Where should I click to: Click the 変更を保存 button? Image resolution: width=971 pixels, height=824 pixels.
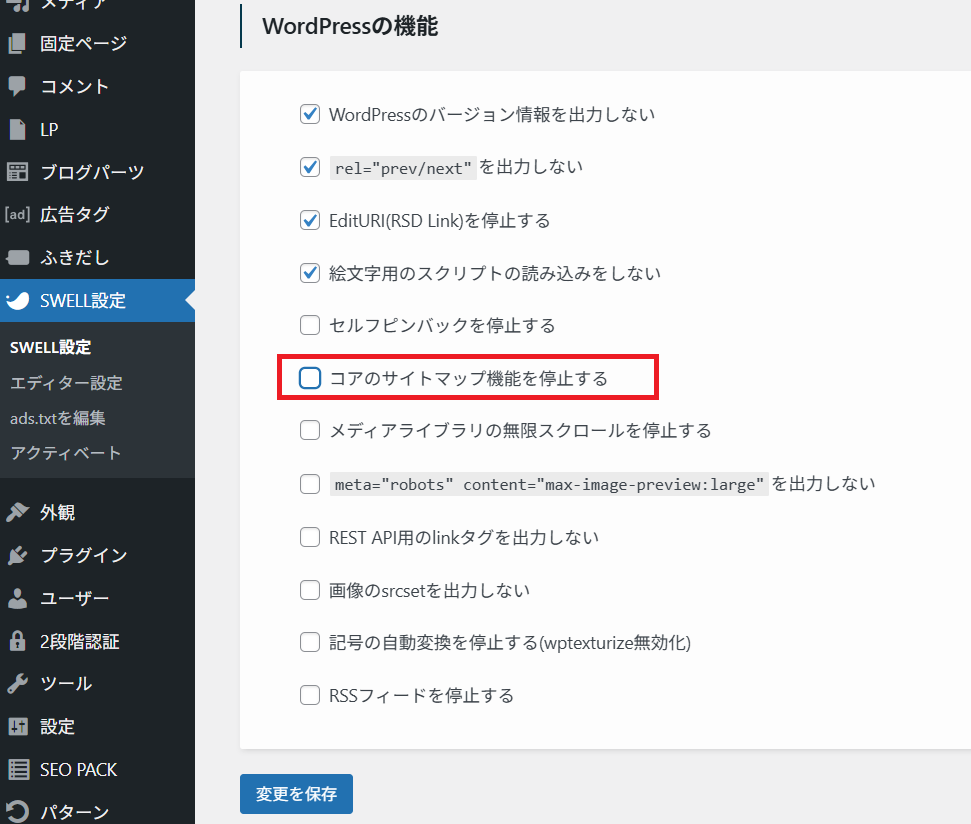click(296, 794)
